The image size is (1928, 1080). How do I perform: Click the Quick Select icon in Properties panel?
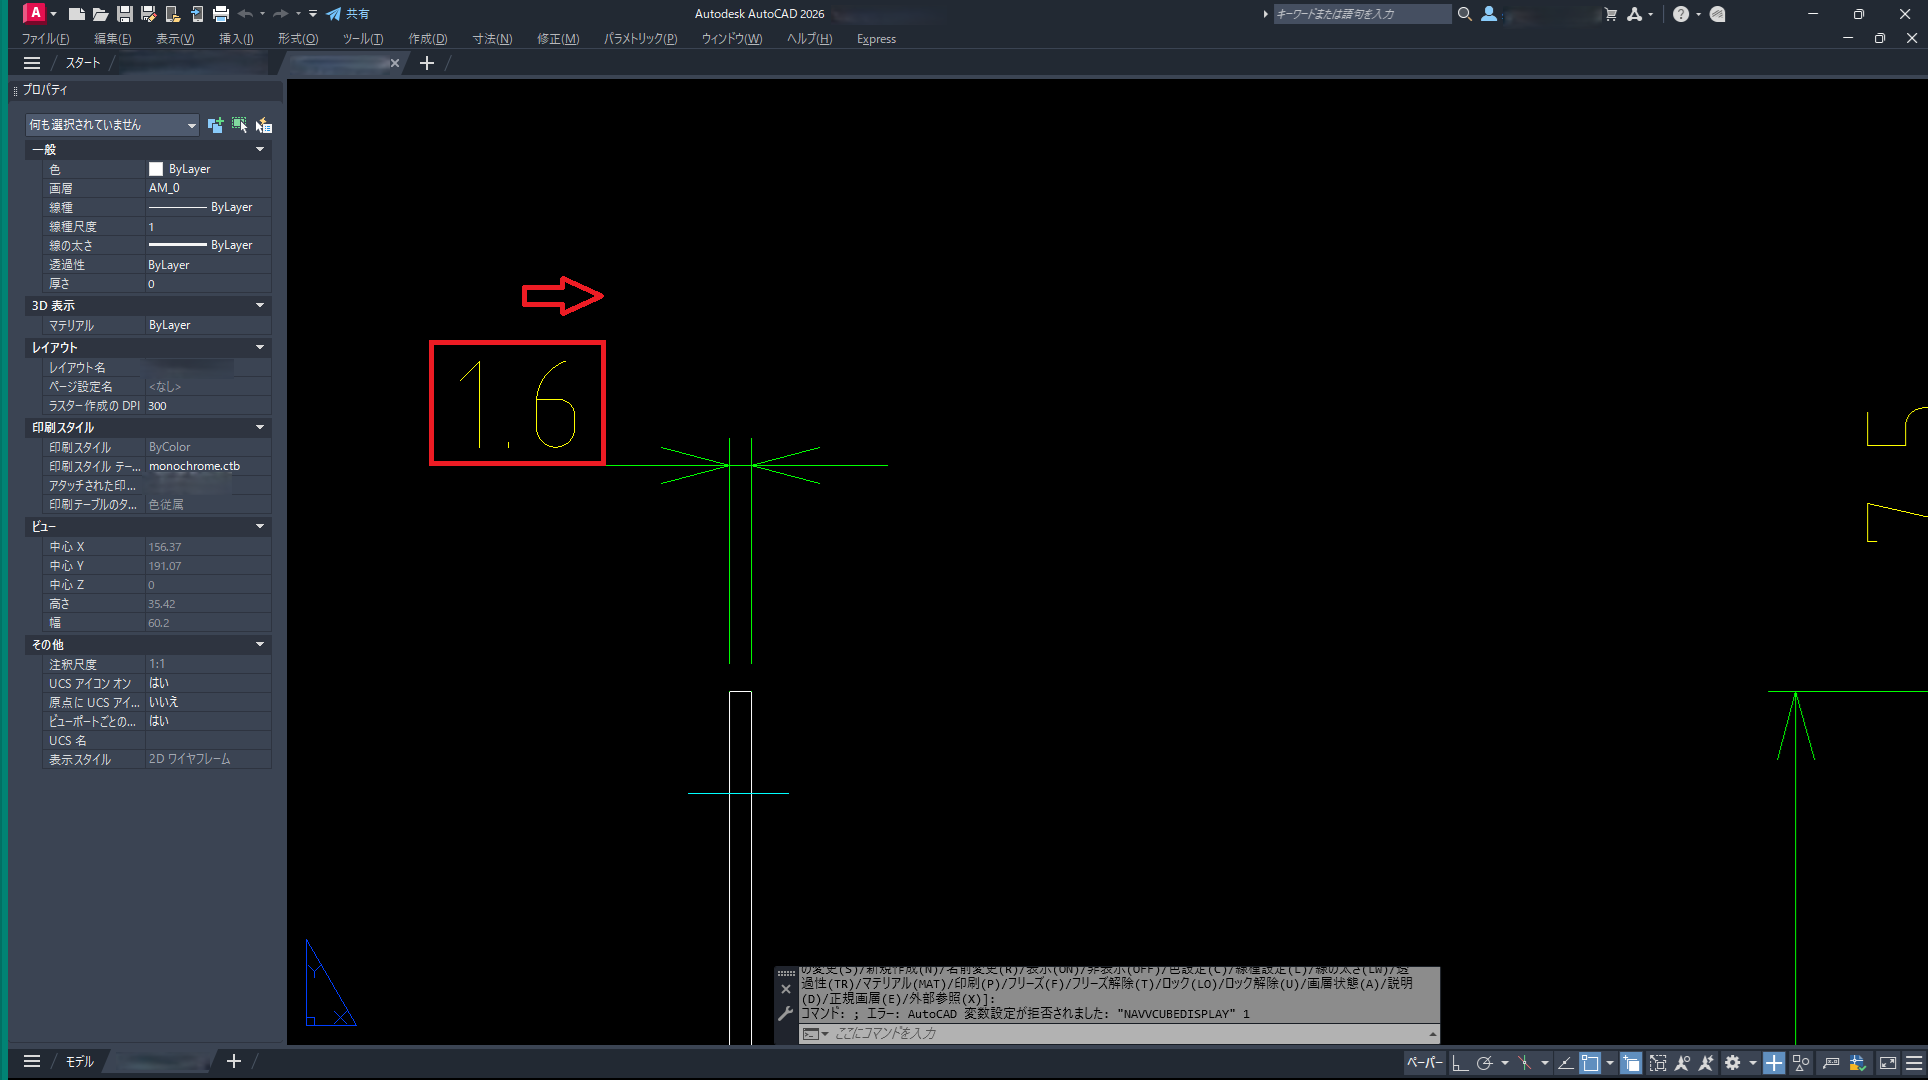pyautogui.click(x=263, y=125)
